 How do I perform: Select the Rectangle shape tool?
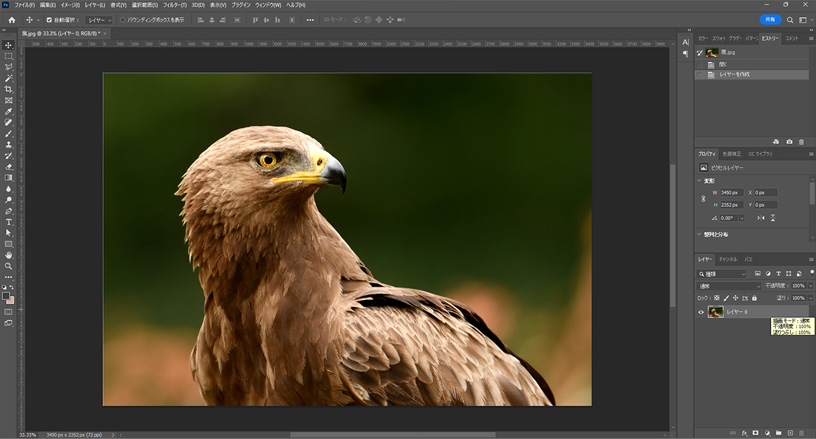[x=8, y=244]
